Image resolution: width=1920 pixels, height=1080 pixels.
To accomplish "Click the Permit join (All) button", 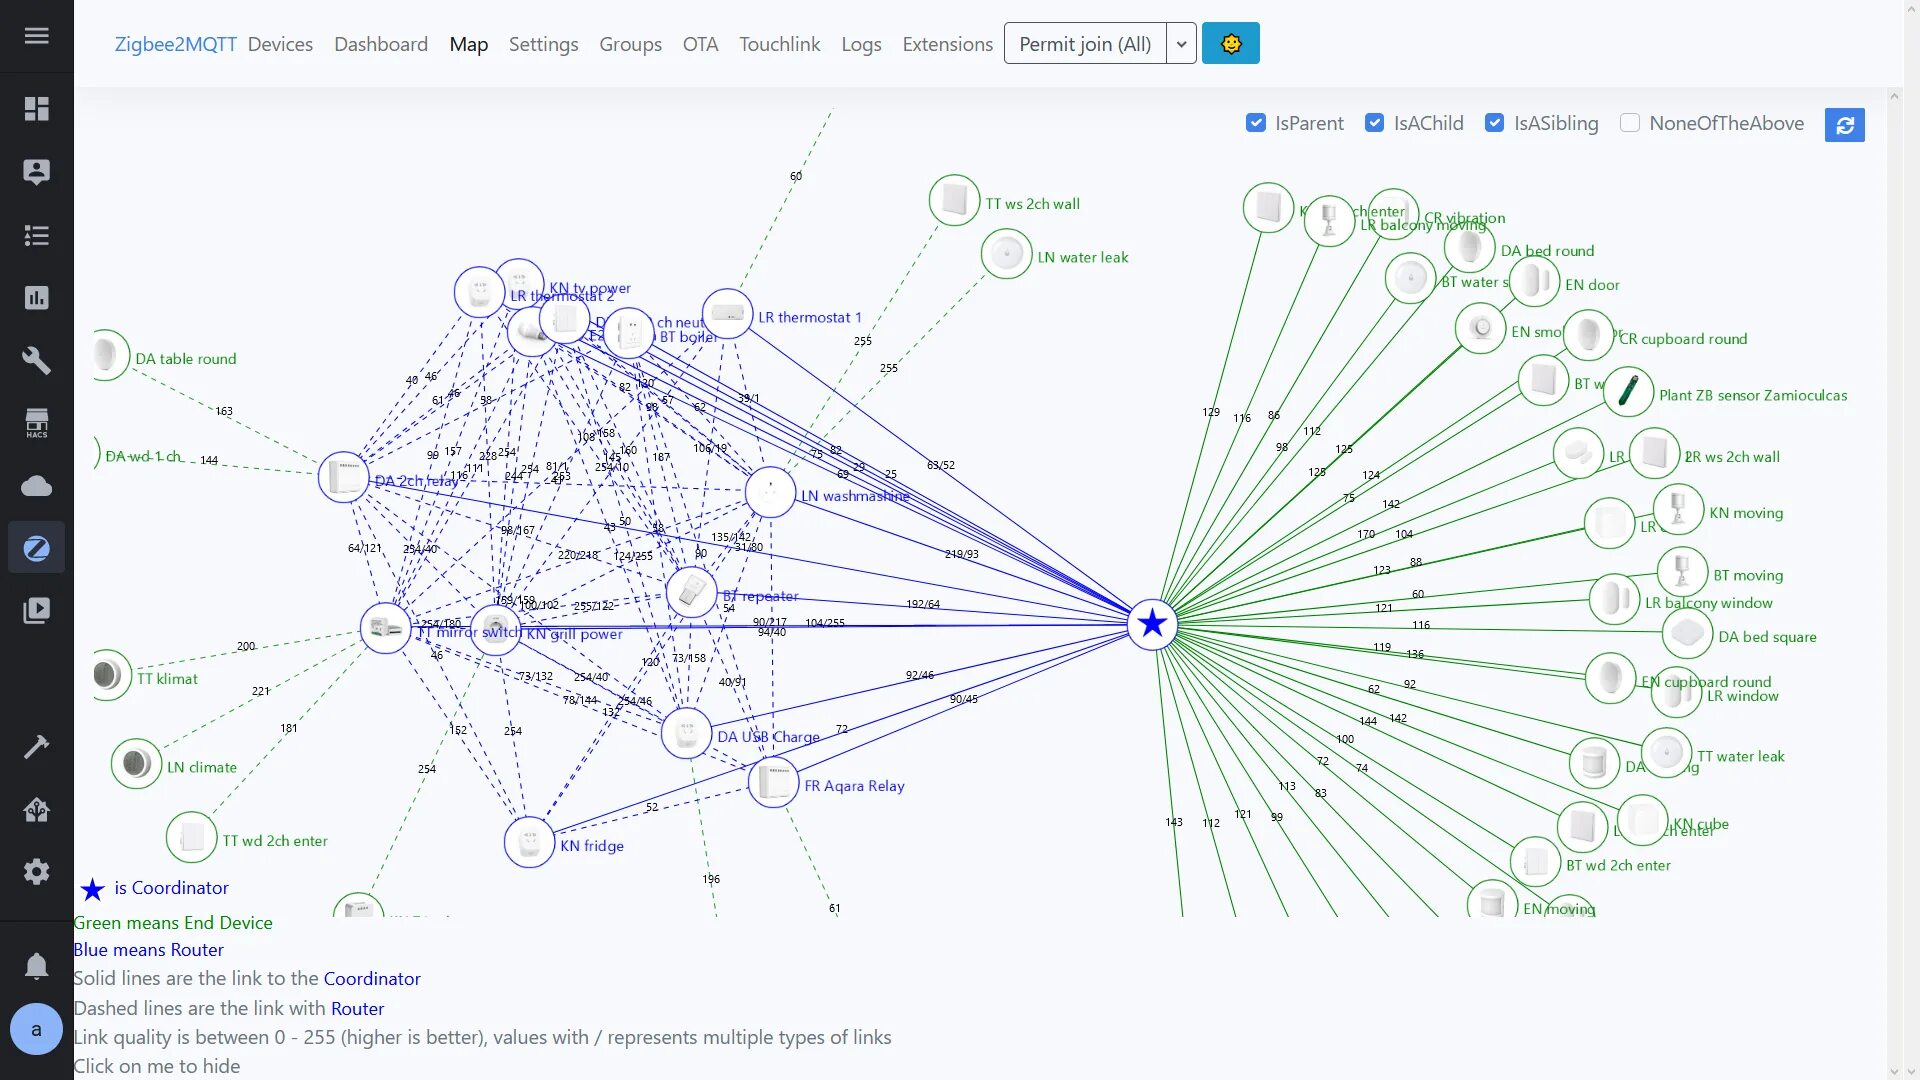I will (x=1085, y=44).
